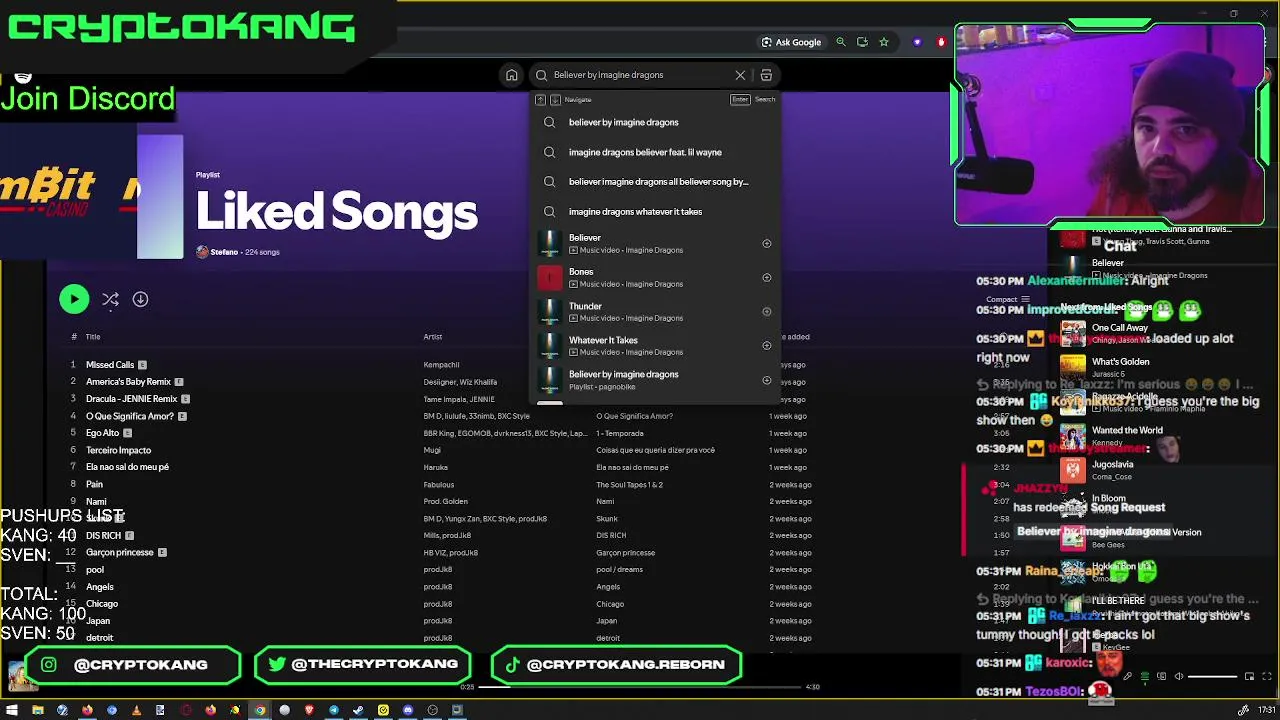
Task: Add 'Whatever It Takes' with its plus icon
Action: (767, 345)
